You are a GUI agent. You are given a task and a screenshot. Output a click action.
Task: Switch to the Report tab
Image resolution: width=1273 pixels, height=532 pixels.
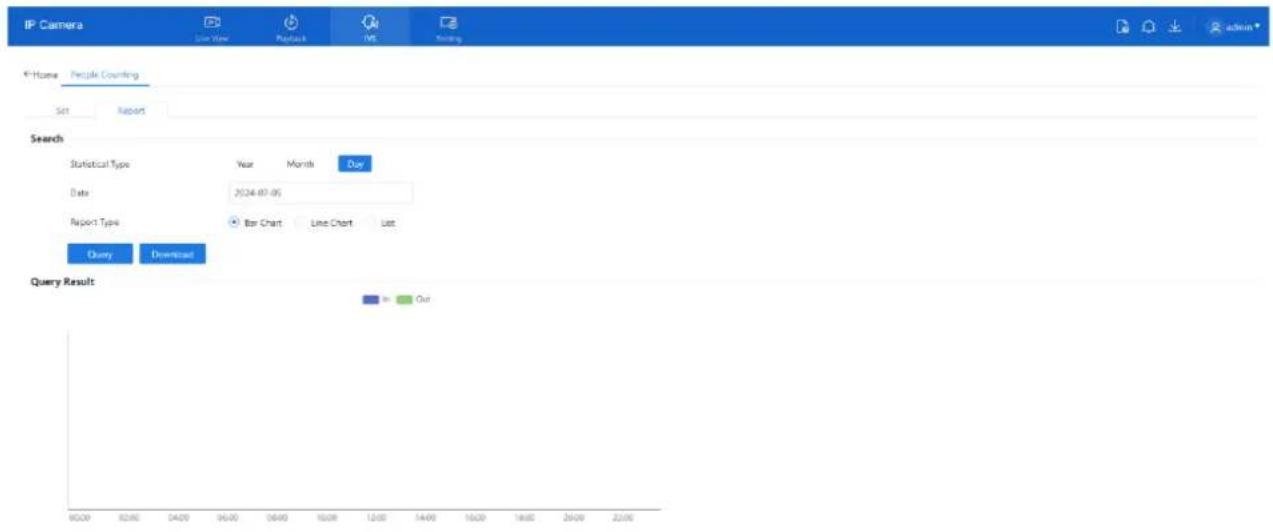(x=131, y=111)
